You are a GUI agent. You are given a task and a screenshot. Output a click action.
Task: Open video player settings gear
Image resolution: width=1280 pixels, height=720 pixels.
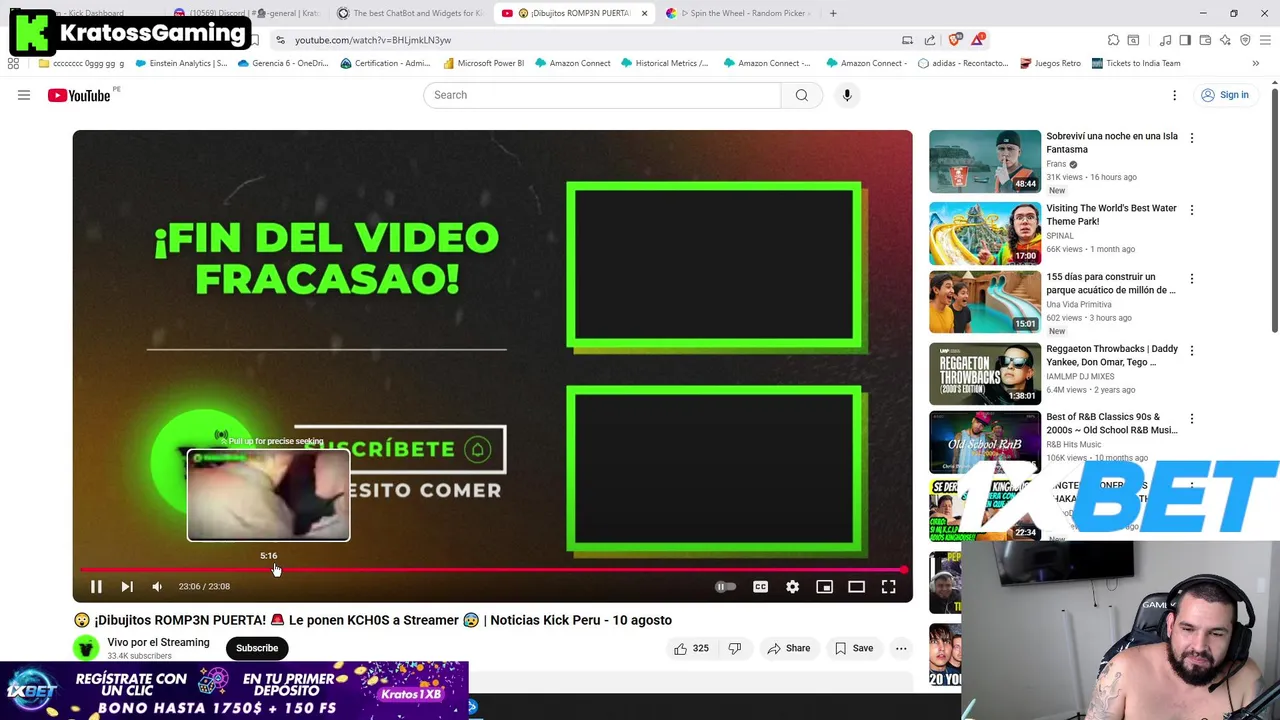pos(792,587)
